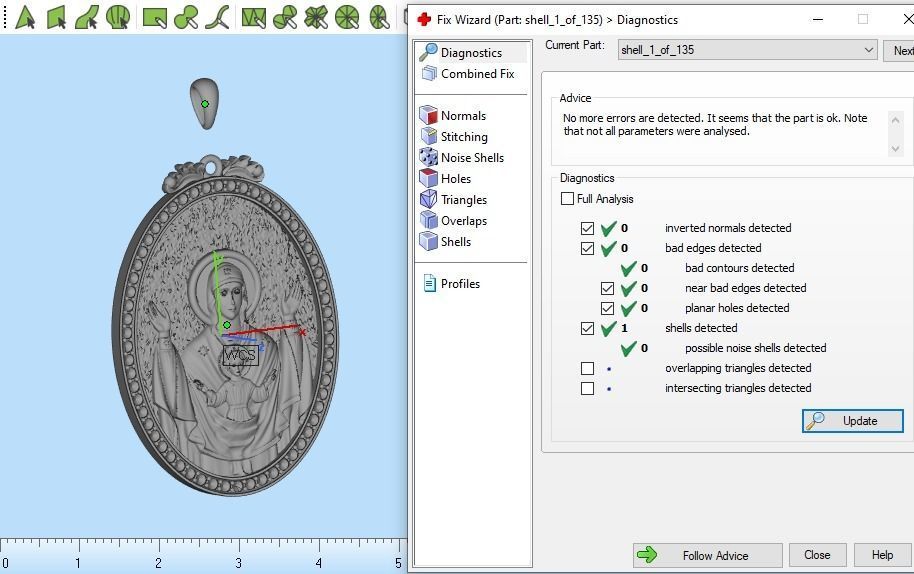Open the Combined Fix page
The width and height of the screenshot is (914, 574).
477,73
